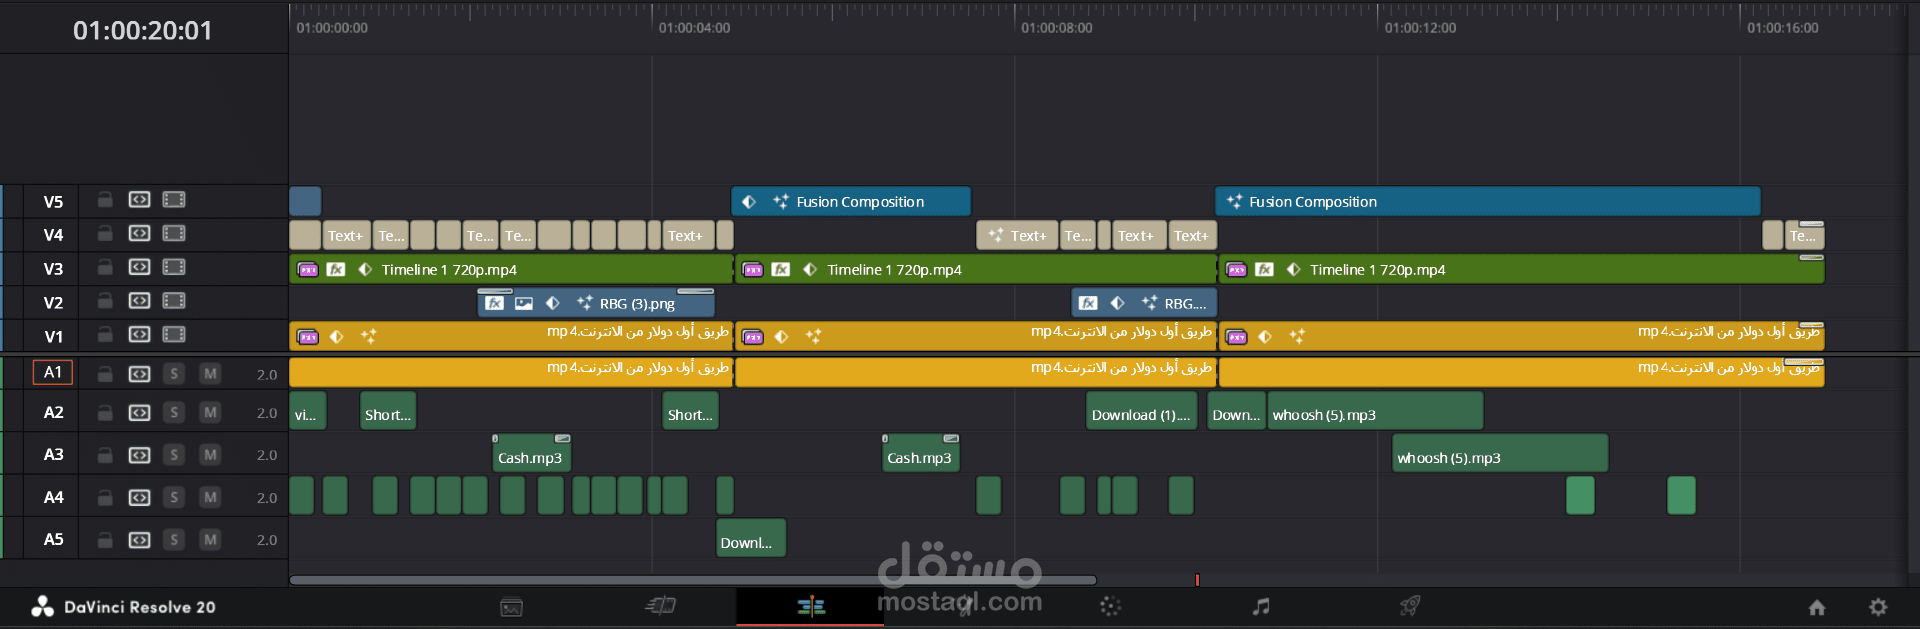Click fx badge on first Timeline 1 720p.mp4
This screenshot has width=1920, height=629.
[336, 270]
